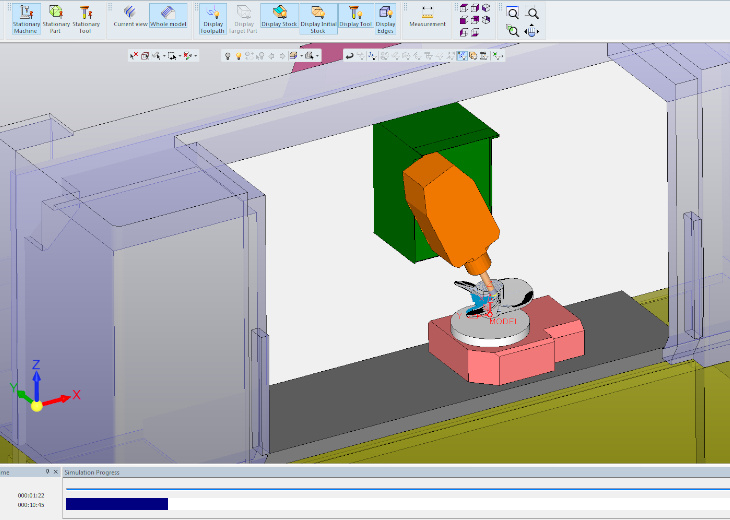Click the undo arrow in viewport toolbar

pyautogui.click(x=349, y=56)
